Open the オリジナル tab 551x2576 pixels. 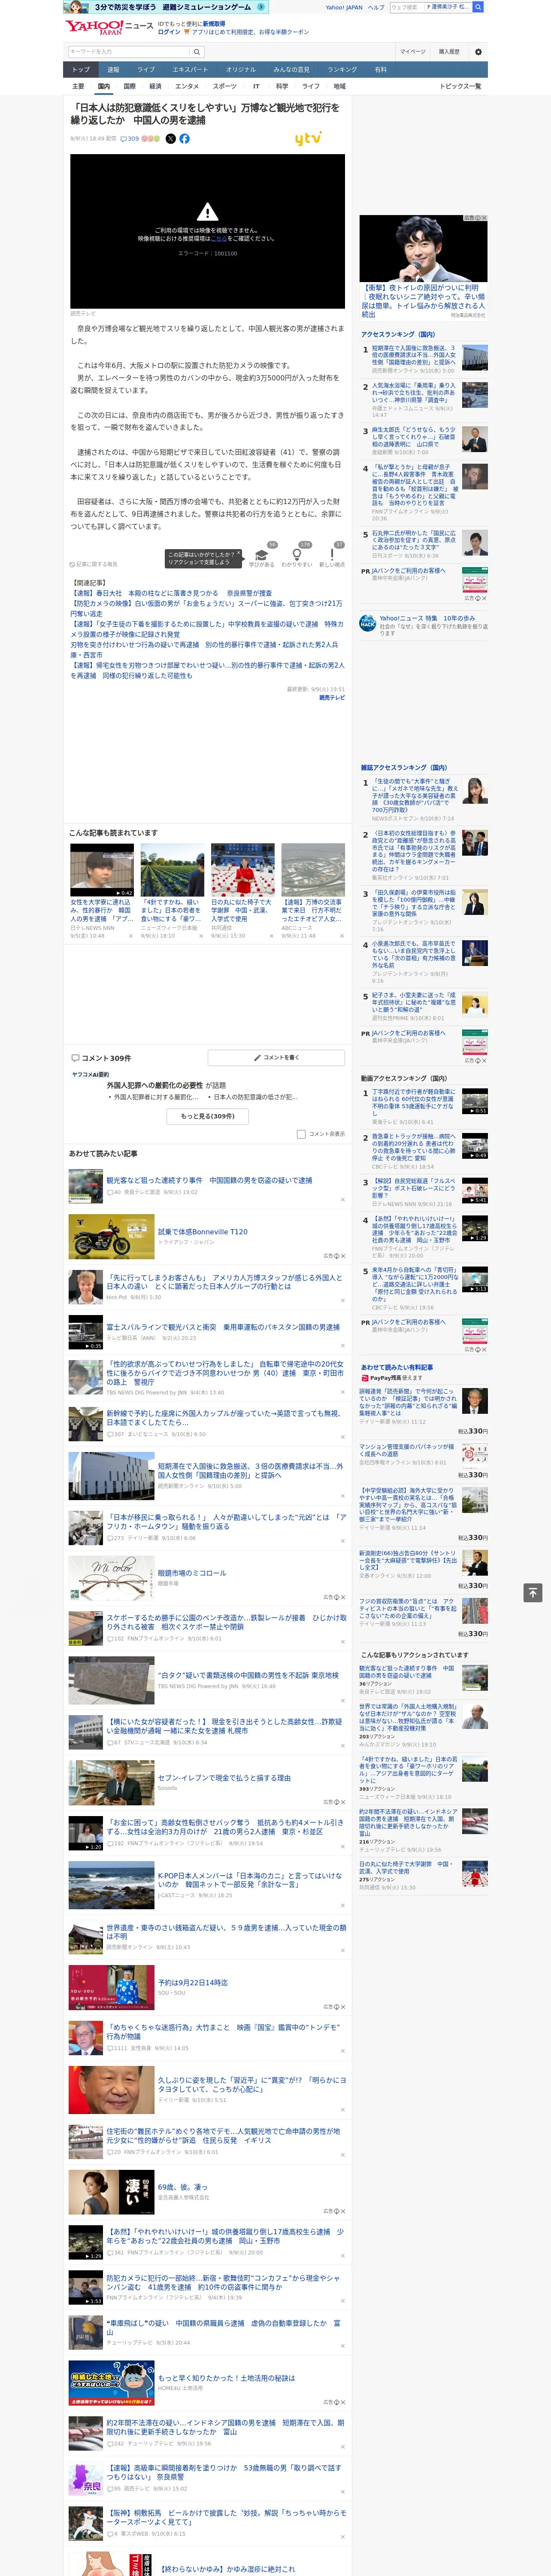pyautogui.click(x=241, y=70)
